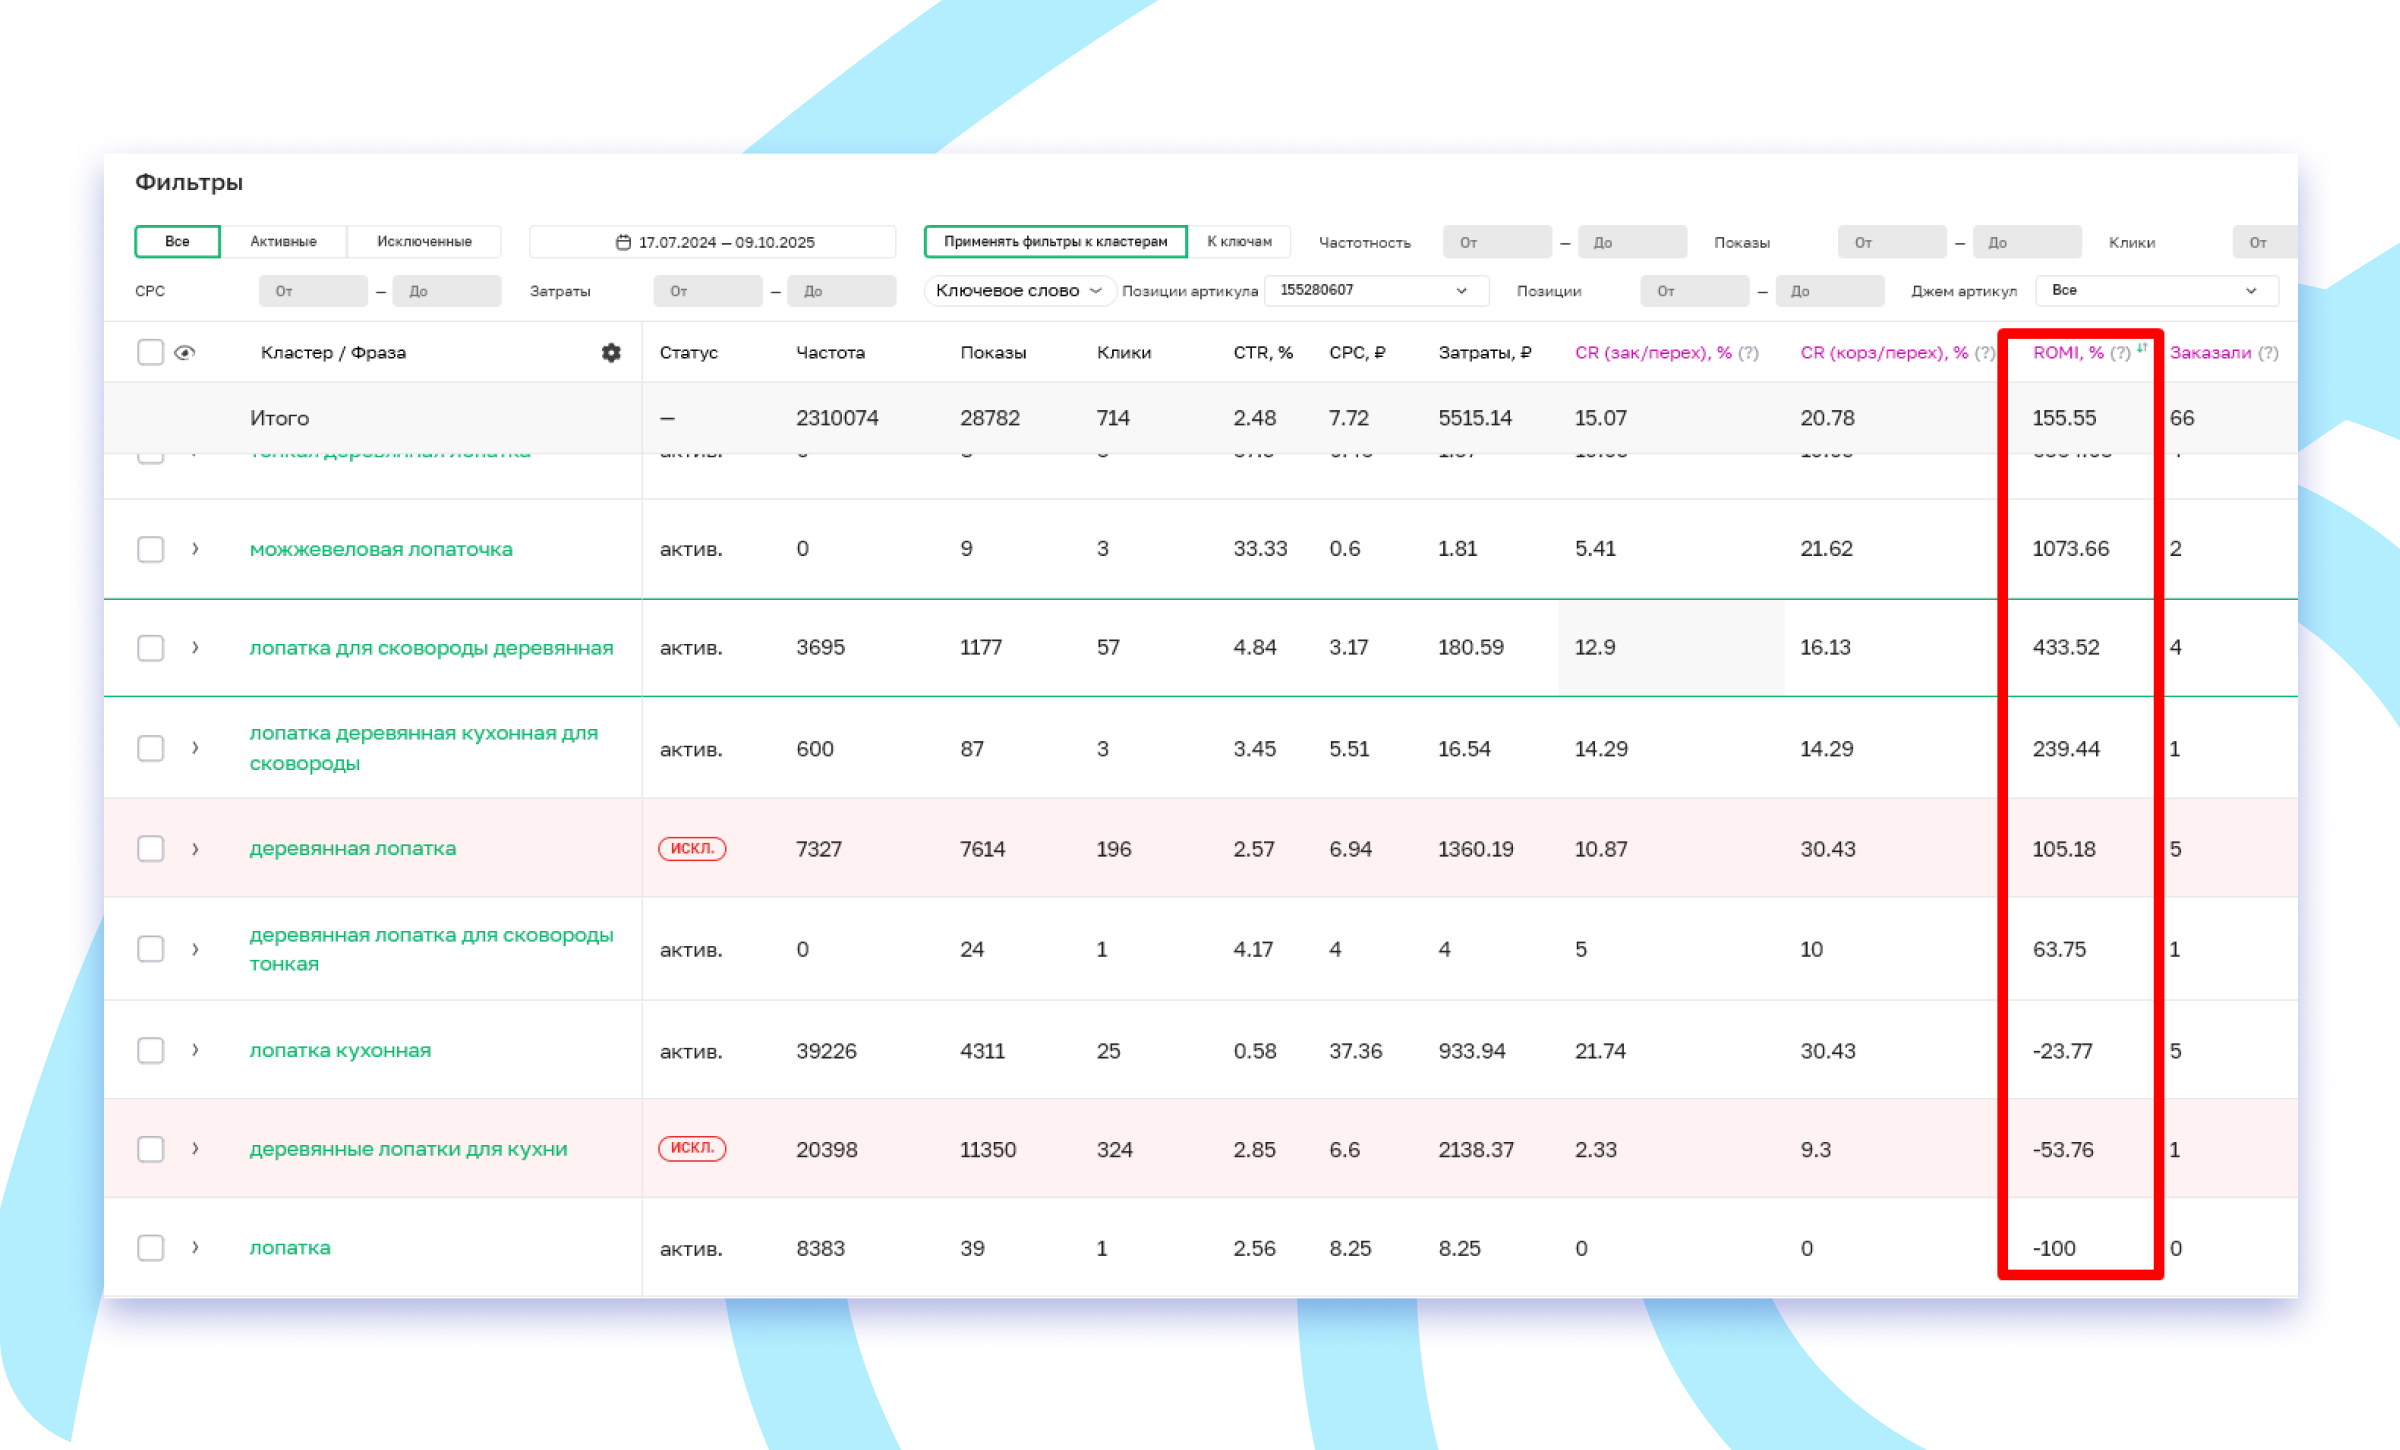Open Джем артикул Все dropdown
The width and height of the screenshot is (2400, 1450).
pos(2156,290)
